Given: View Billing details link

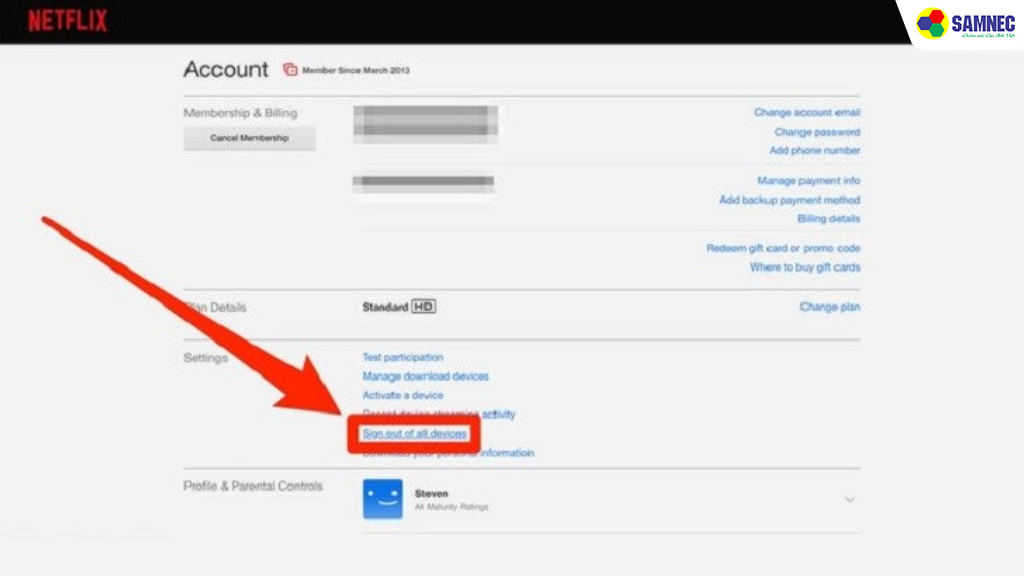Looking at the screenshot, I should pyautogui.click(x=828, y=219).
